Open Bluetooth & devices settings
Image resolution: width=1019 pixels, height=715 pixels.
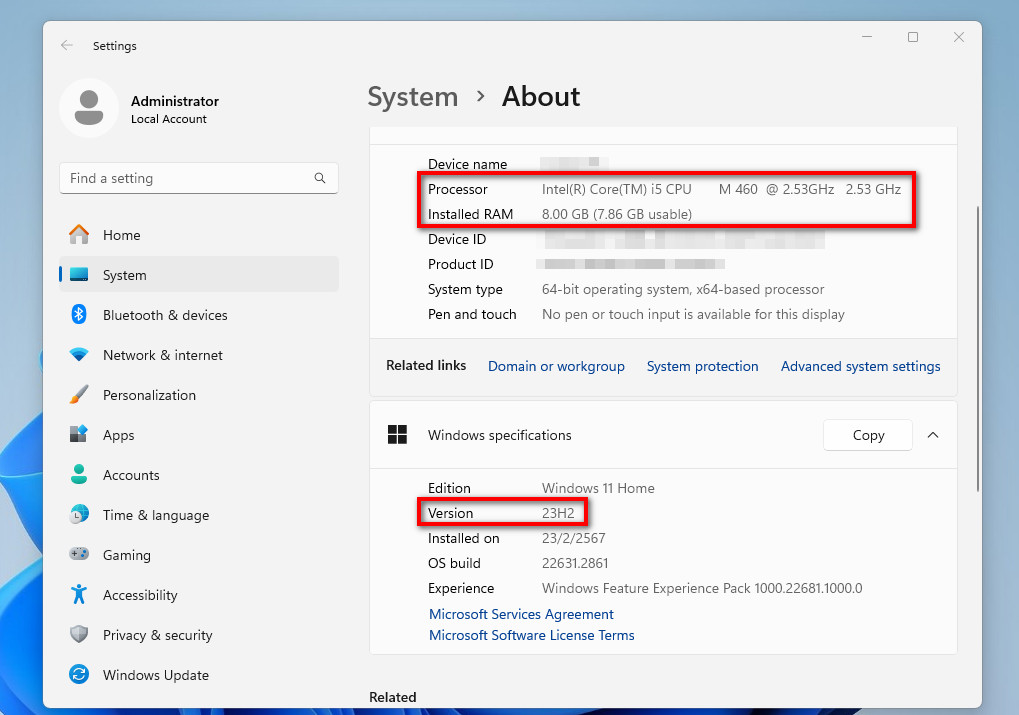pos(199,315)
